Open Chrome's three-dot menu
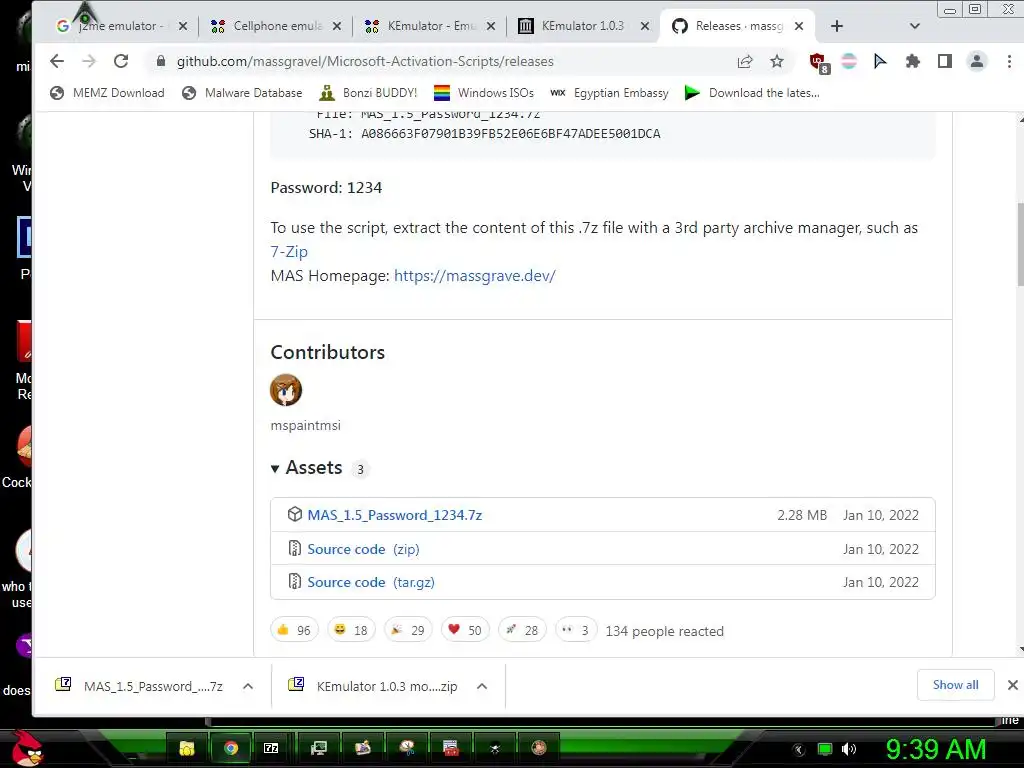This screenshot has width=1024, height=768. pyautogui.click(x=1009, y=61)
